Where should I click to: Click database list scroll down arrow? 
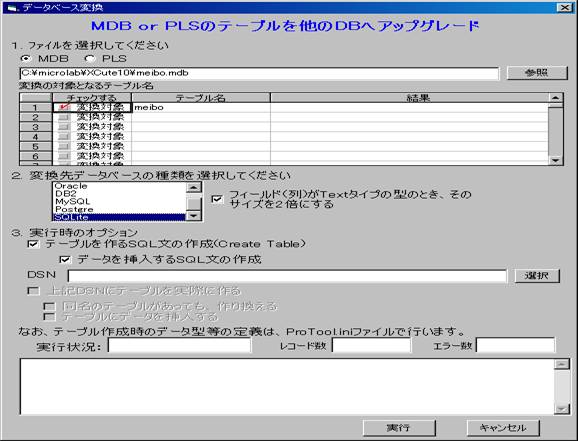[194, 216]
